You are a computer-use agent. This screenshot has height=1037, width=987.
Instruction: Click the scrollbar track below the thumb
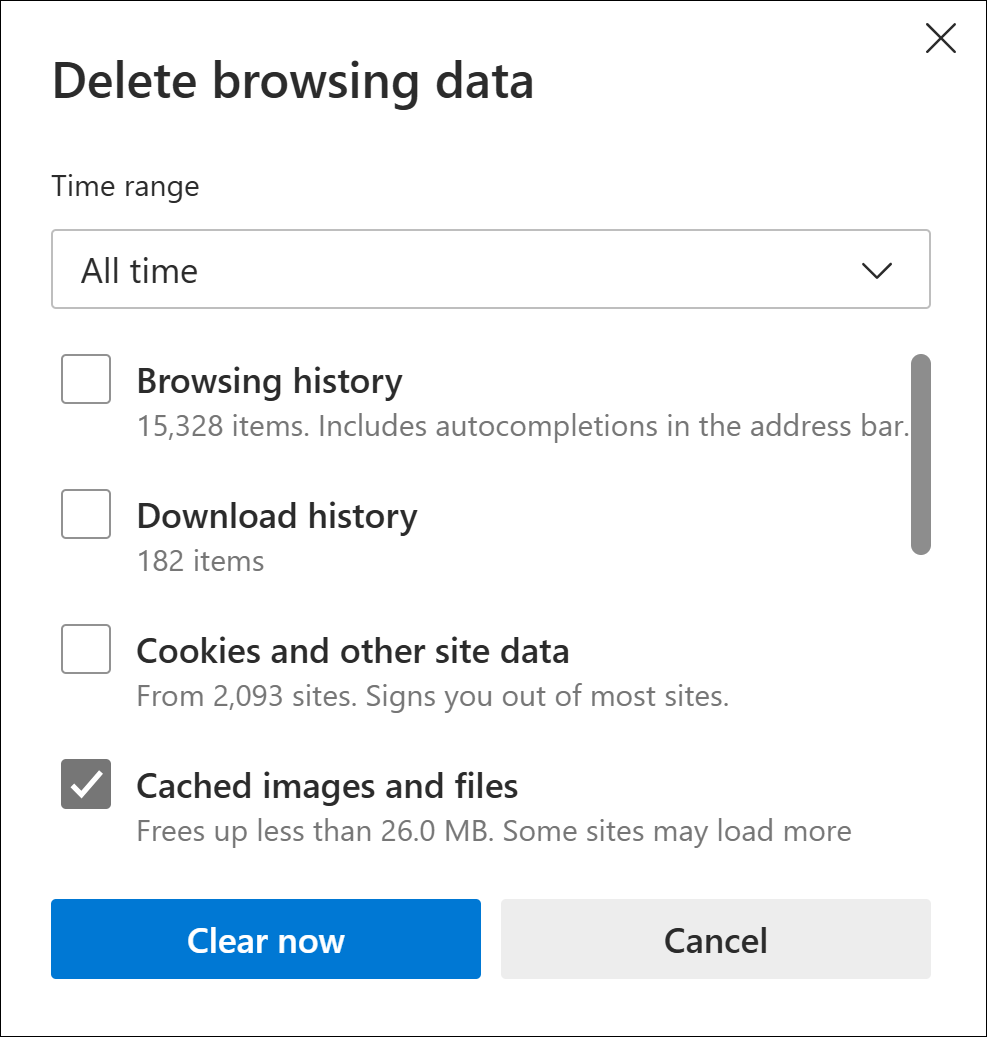(921, 700)
